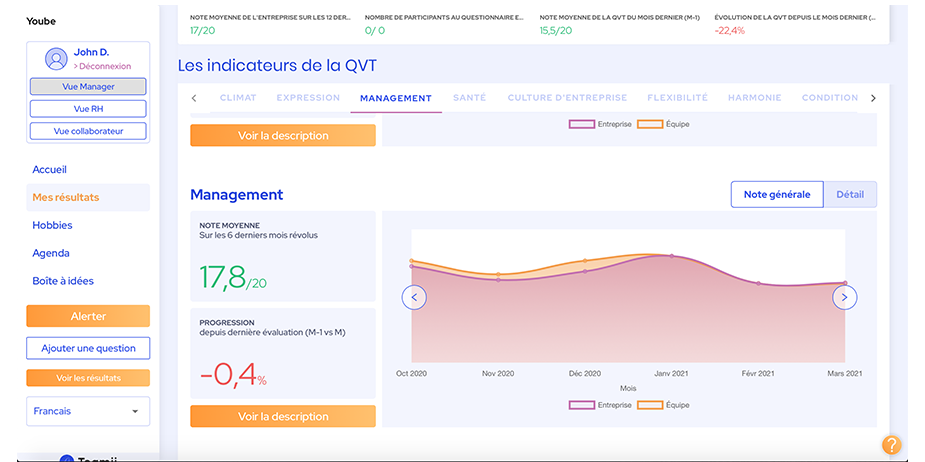Screen dimensions: 925x462
Task: Switch to the Détail view
Action: coord(850,194)
